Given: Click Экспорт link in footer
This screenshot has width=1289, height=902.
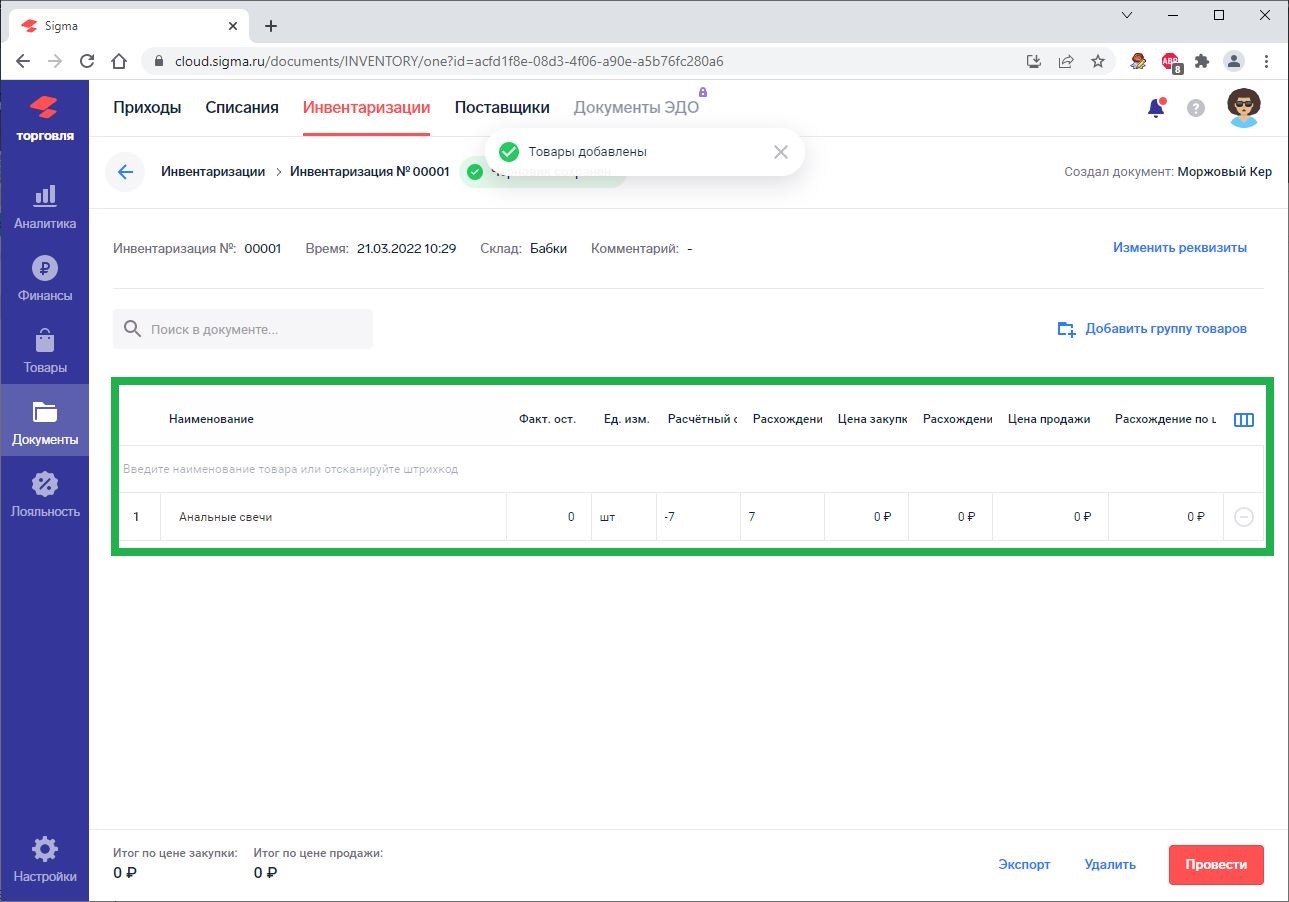Looking at the screenshot, I should (1024, 865).
